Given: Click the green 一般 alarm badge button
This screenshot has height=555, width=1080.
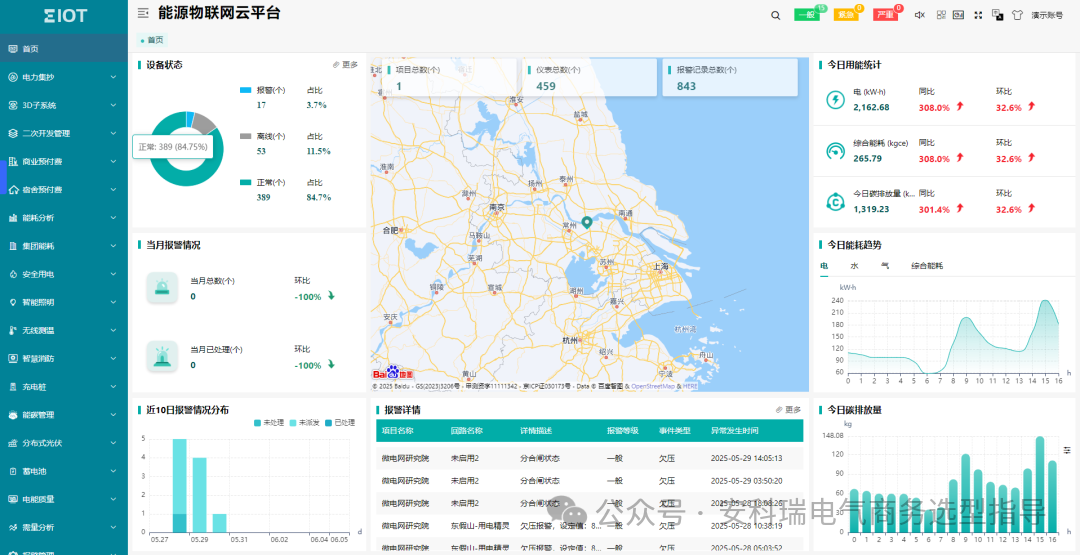Looking at the screenshot, I should (807, 14).
